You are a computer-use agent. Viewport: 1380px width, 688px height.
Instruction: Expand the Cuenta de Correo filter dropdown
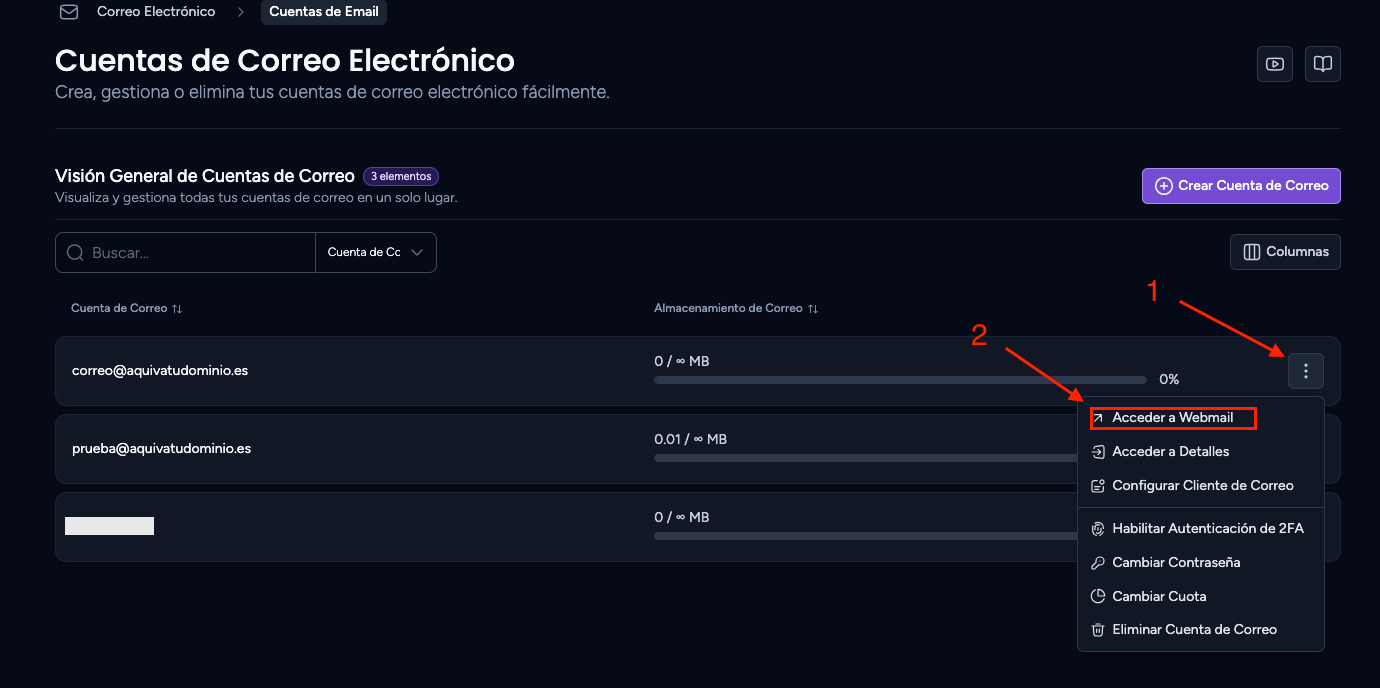coord(376,253)
